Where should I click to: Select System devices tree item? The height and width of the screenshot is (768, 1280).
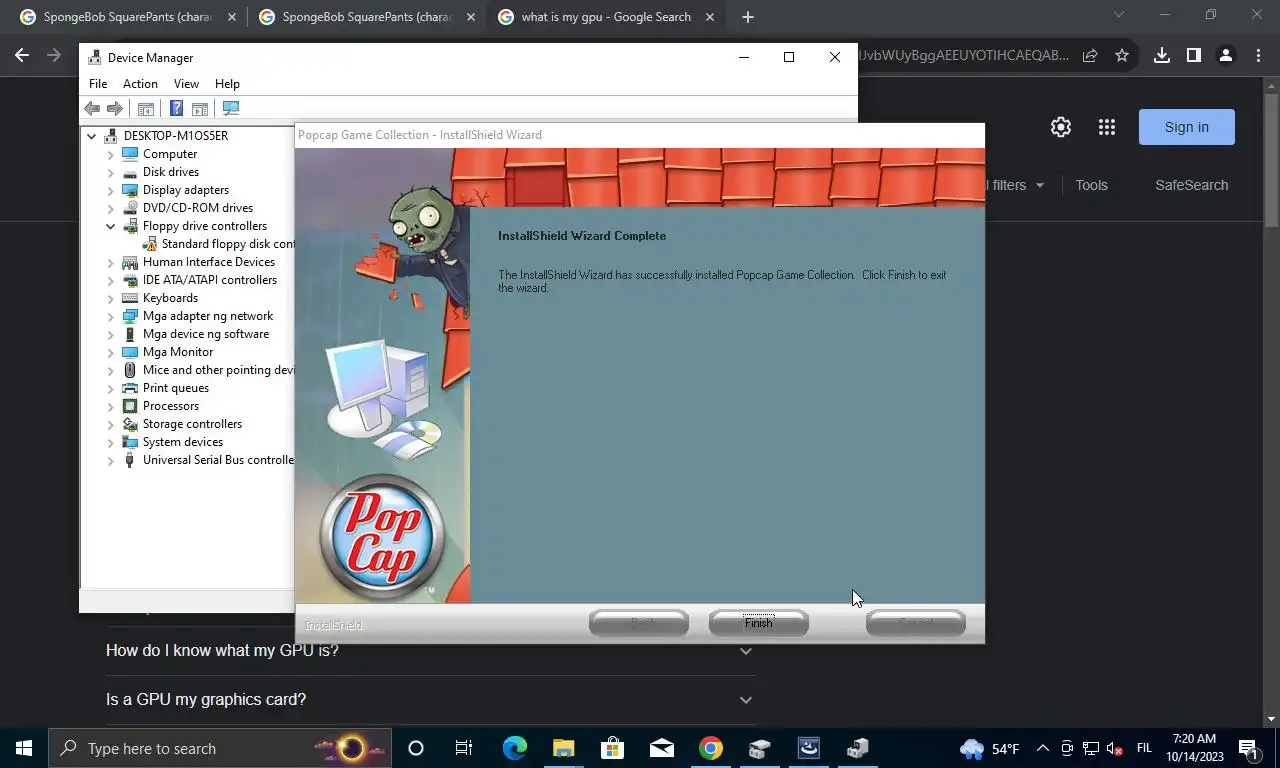182,442
